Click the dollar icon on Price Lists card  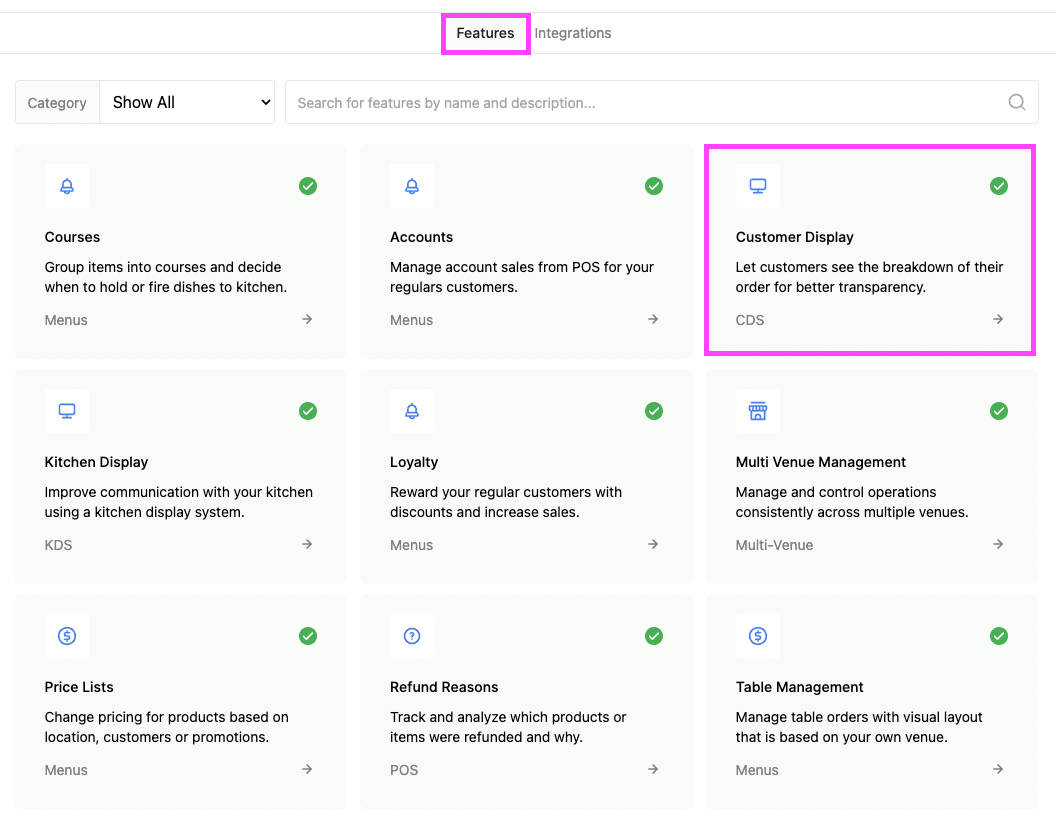67,636
